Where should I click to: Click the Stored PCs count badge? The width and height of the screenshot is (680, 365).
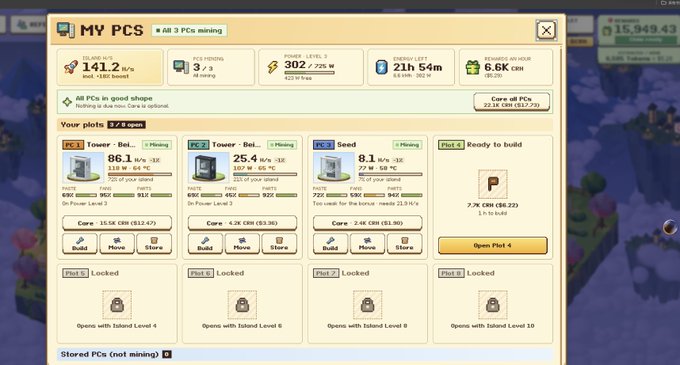(x=167, y=354)
